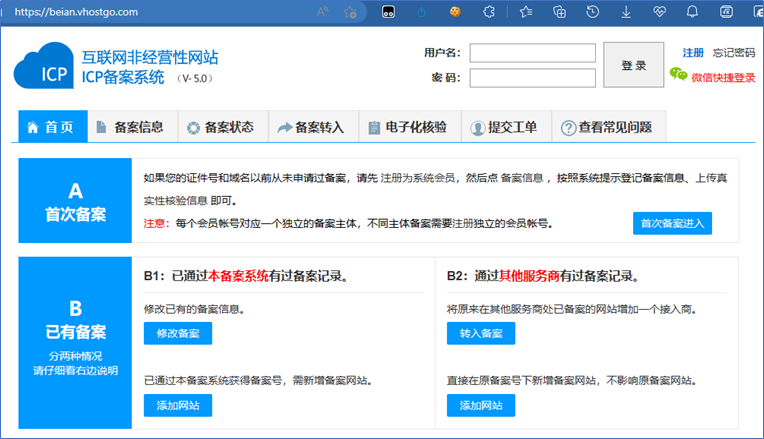Click the WeChat quick login icon
Screen dimensions: 764x439
[x=679, y=75]
